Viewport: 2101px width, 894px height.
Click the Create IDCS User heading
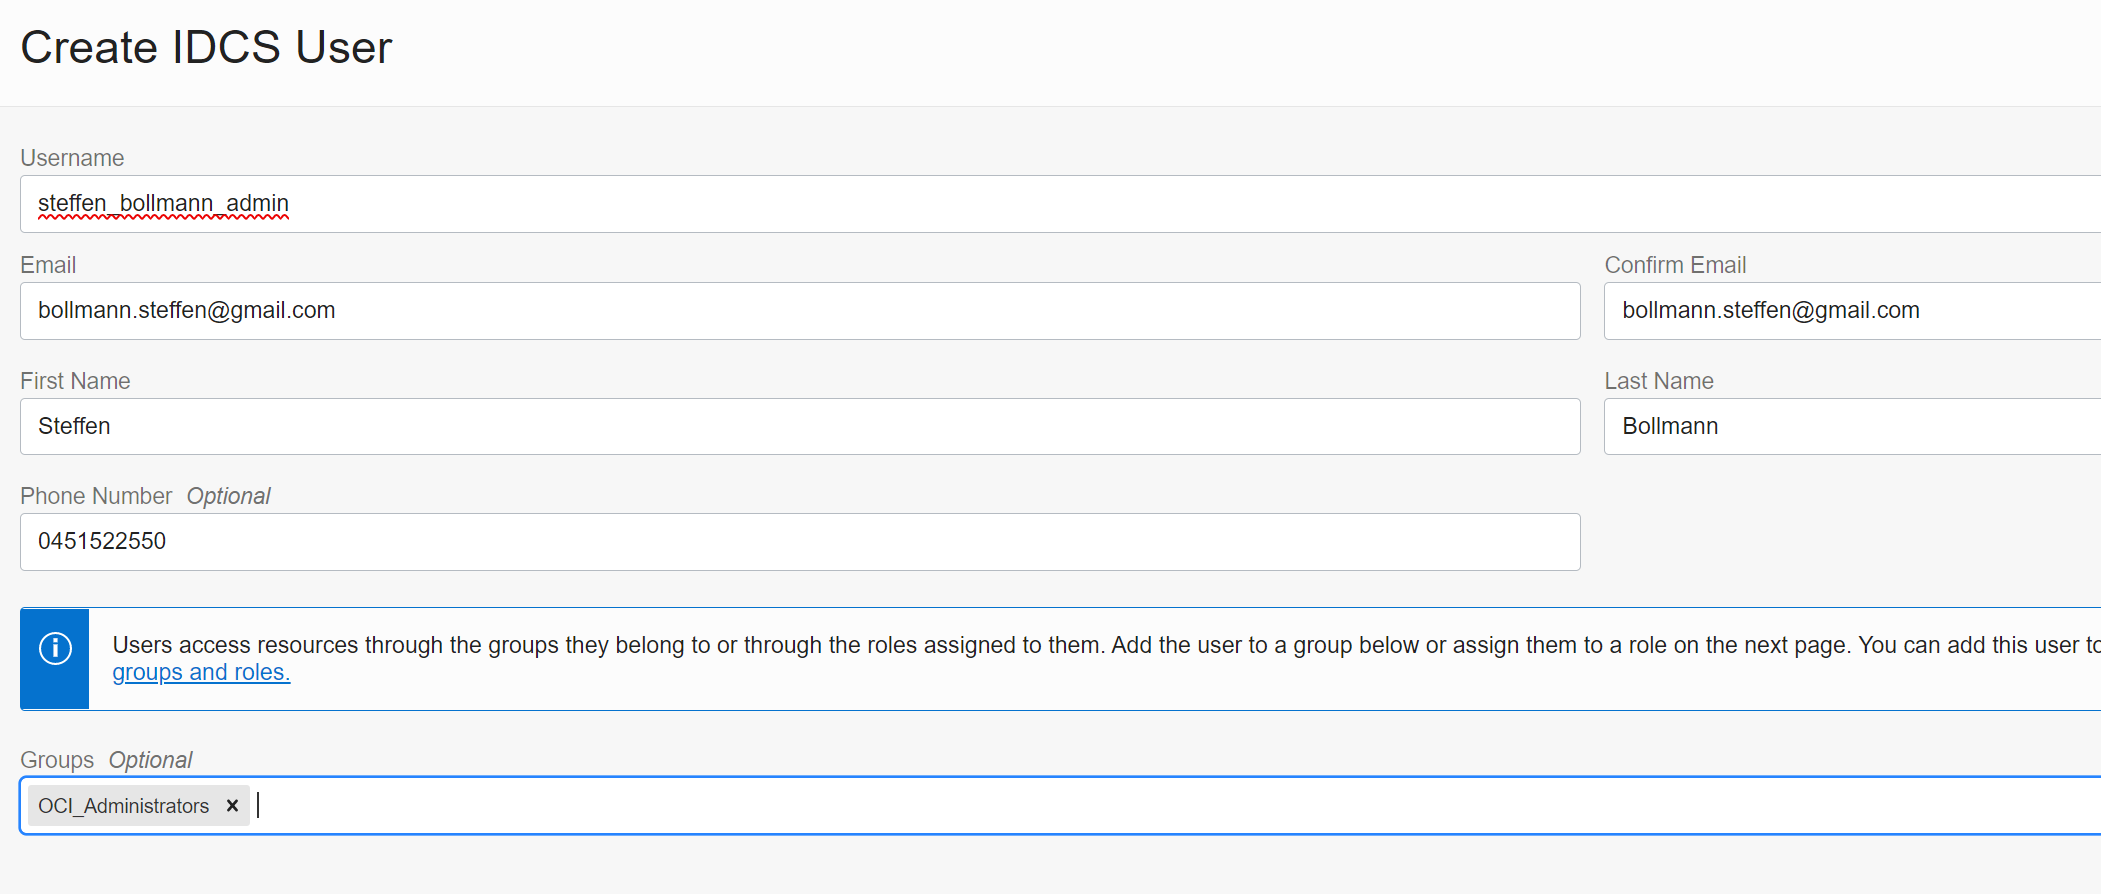click(206, 47)
